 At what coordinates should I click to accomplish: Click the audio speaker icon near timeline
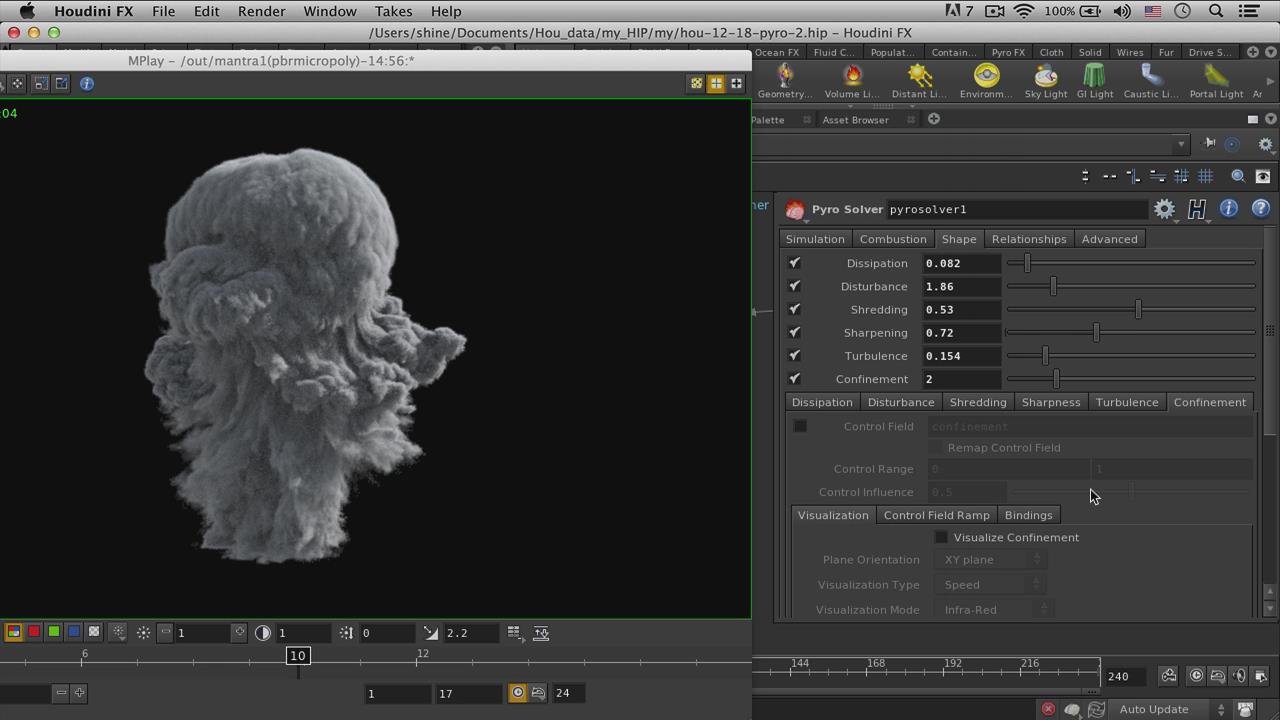[1240, 676]
